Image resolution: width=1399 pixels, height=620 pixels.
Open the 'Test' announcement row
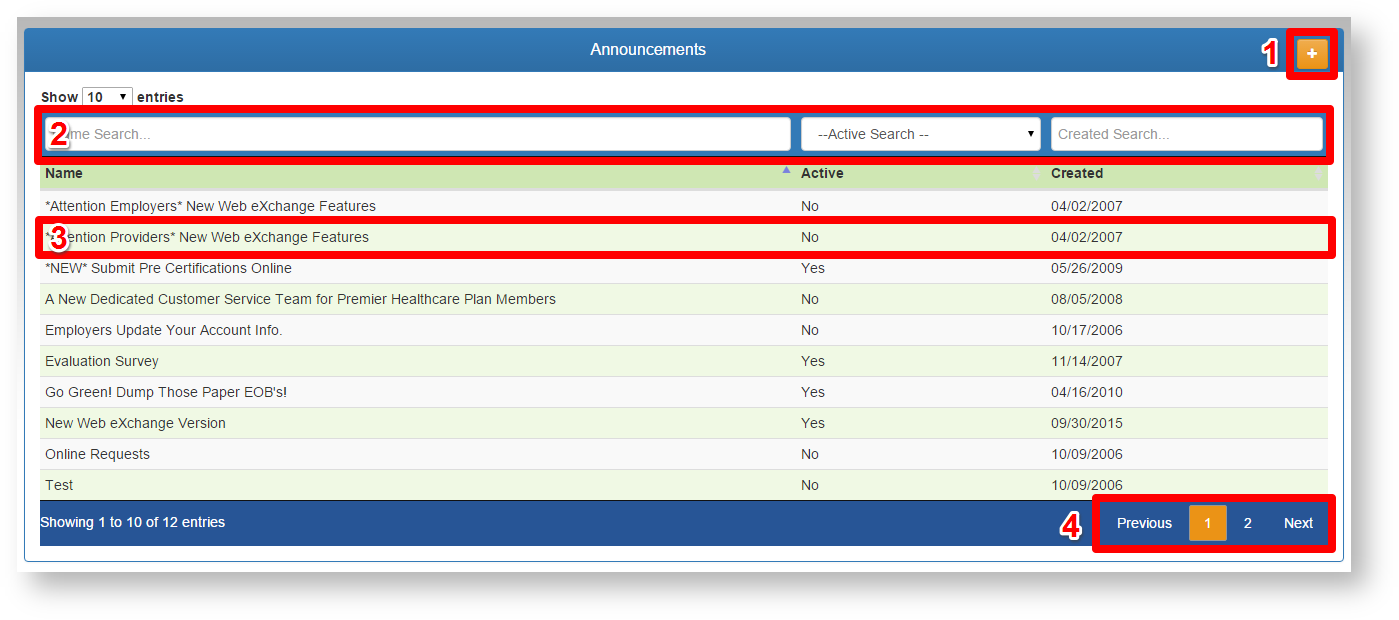(684, 485)
